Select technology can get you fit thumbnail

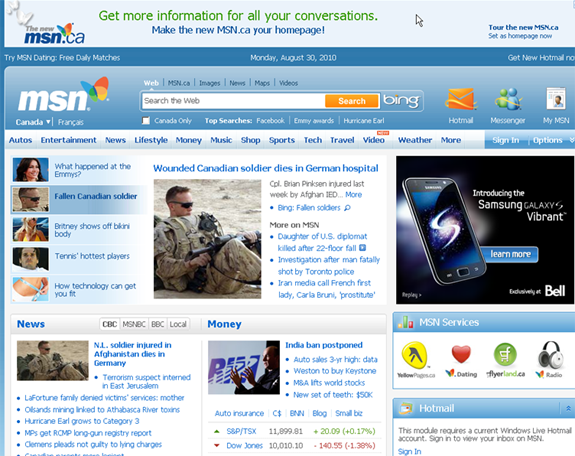[30, 289]
